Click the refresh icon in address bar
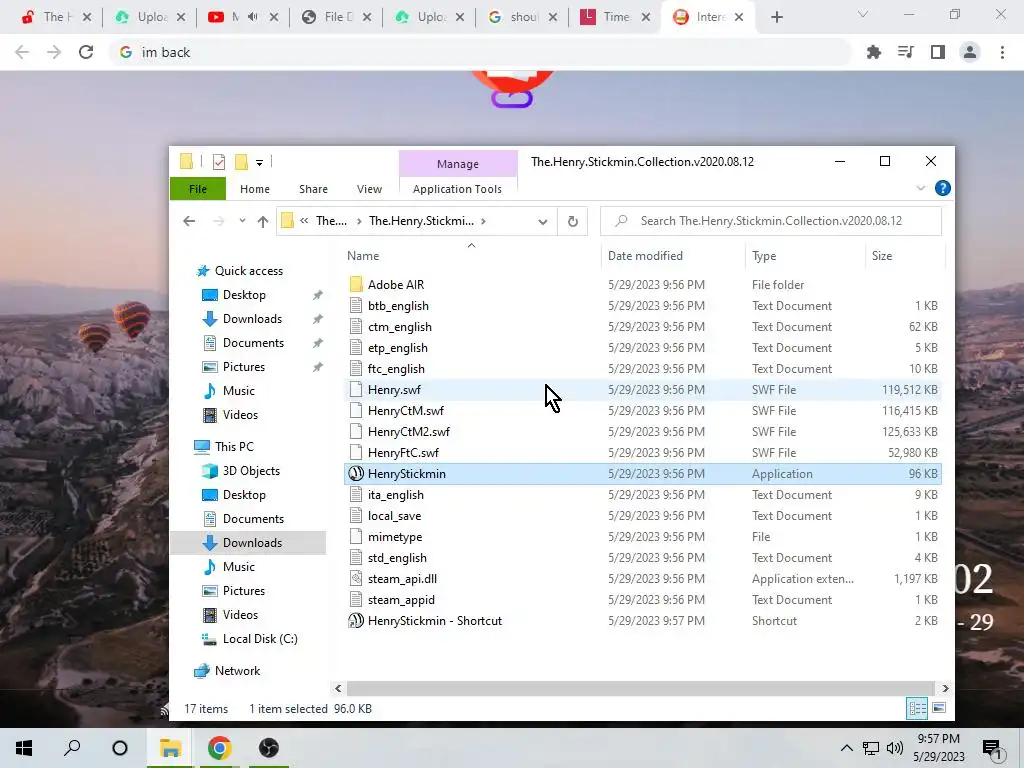The width and height of the screenshot is (1024, 768). point(573,221)
